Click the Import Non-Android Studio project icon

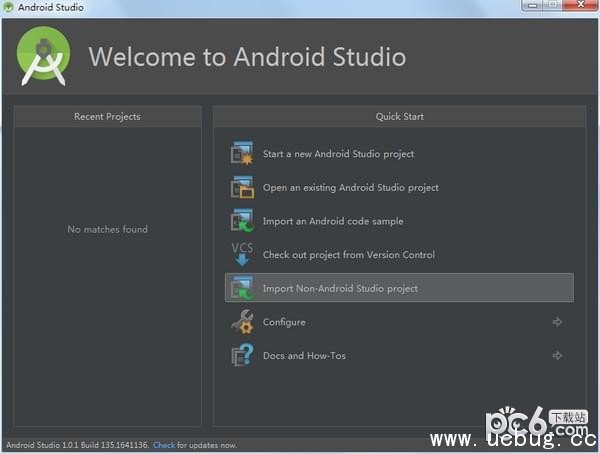pyautogui.click(x=242, y=288)
